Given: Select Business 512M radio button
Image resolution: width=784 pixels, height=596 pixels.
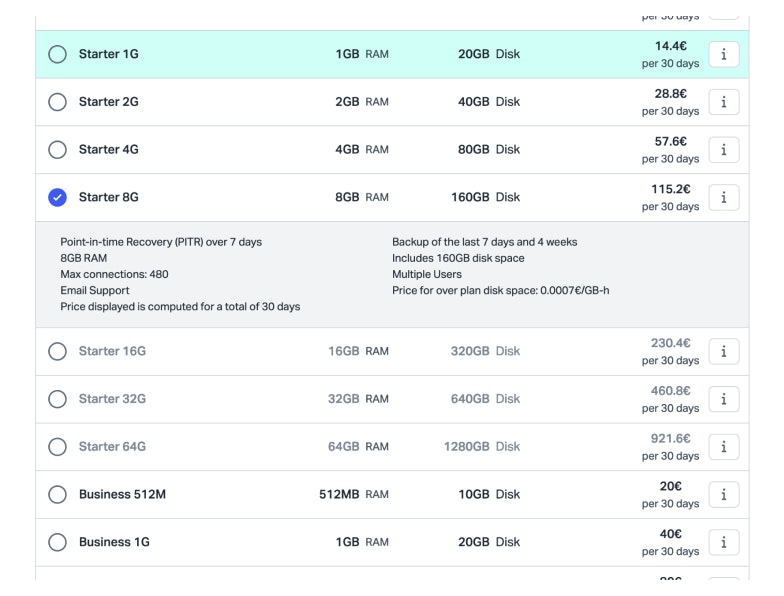Looking at the screenshot, I should point(58,494).
